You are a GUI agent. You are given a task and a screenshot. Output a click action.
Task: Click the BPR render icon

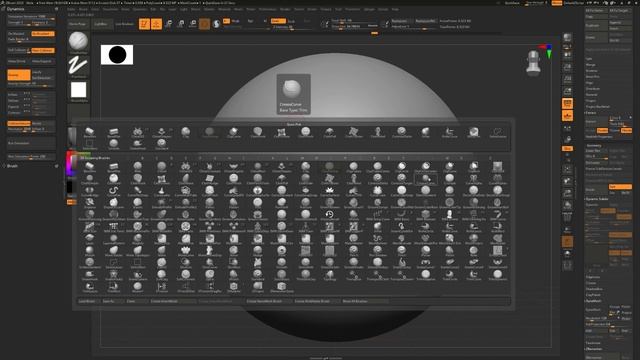coord(567,38)
